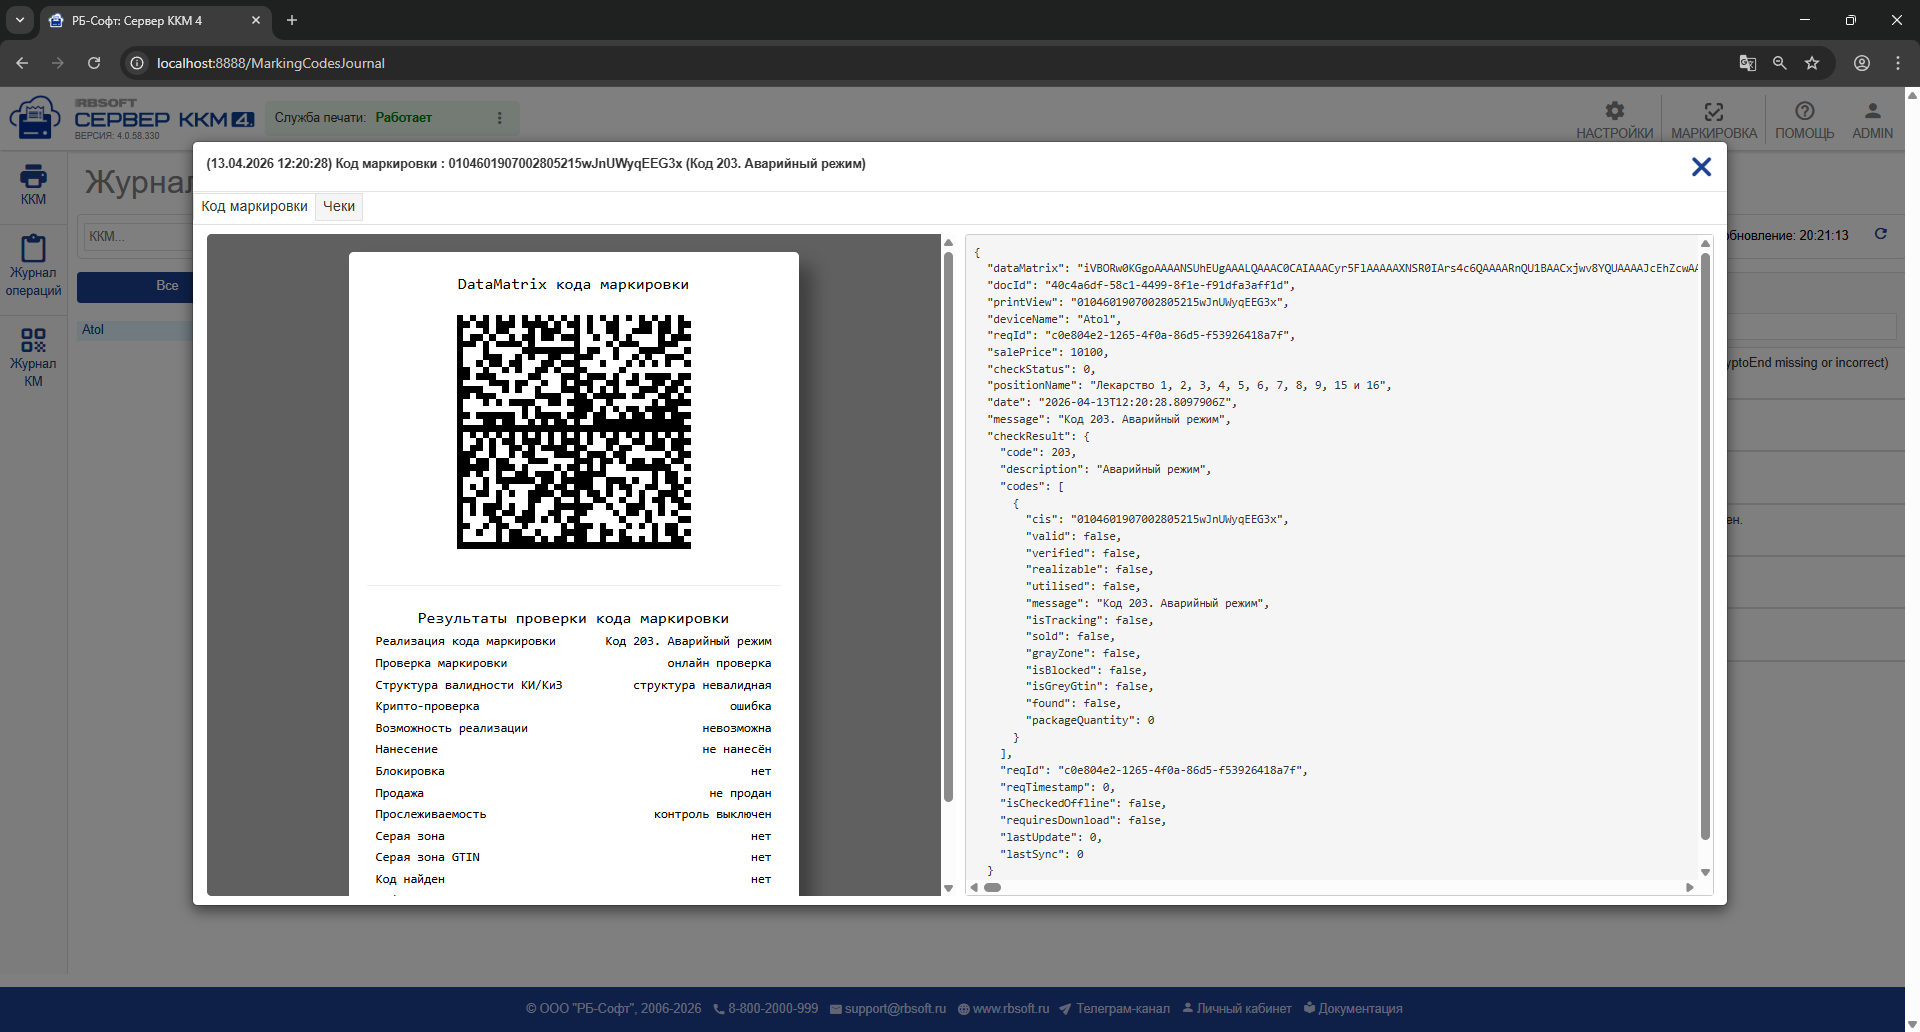Screen dimensions: 1920x1032
Task: Click the JSON panel horizontal scrollbar thumb
Action: point(992,887)
